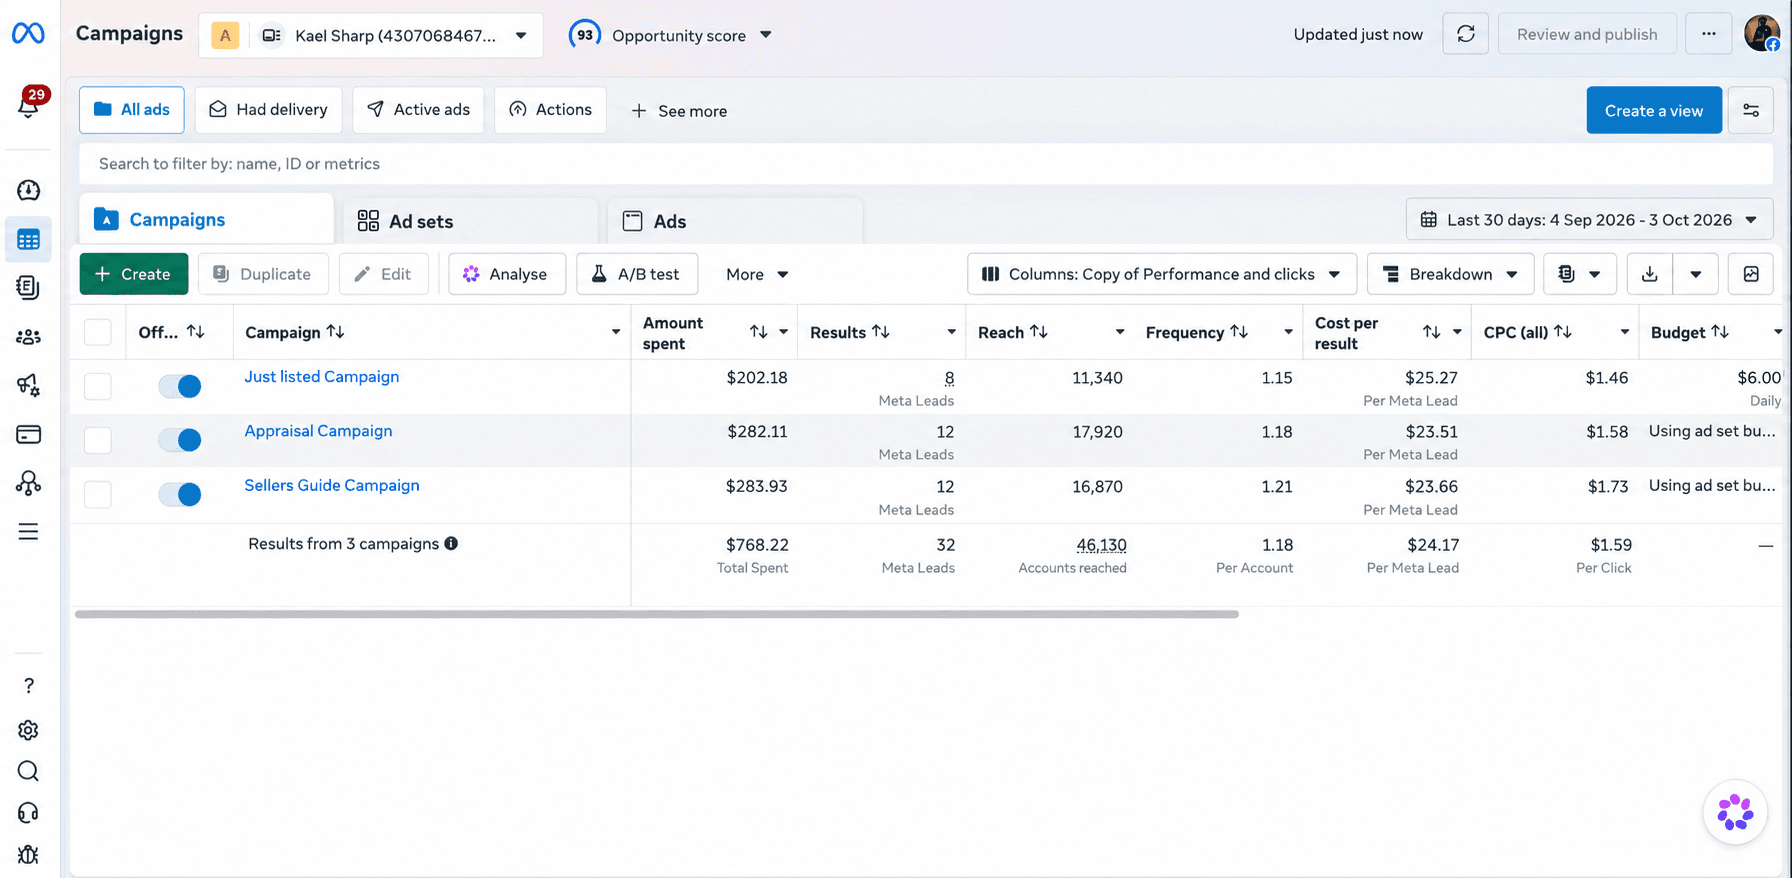The image size is (1792, 878).
Task: Expand the Breakdown dropdown
Action: pos(1451,274)
